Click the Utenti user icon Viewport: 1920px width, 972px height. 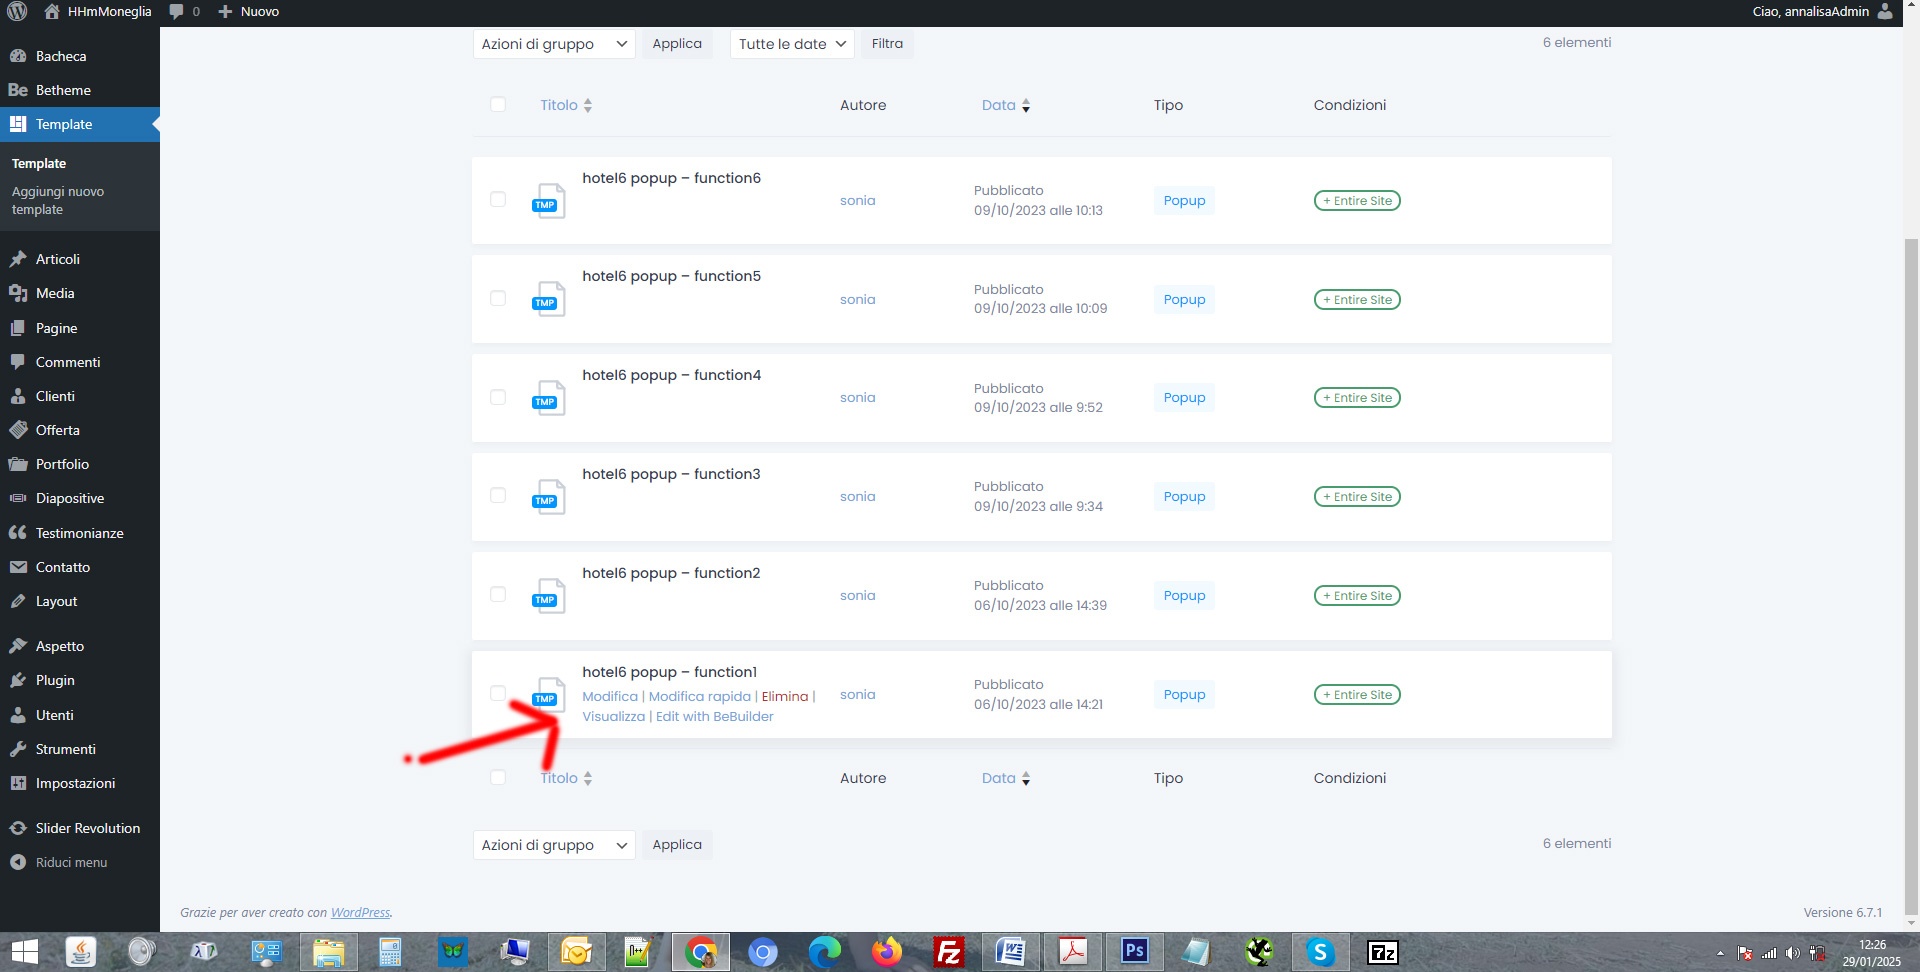[x=18, y=715]
